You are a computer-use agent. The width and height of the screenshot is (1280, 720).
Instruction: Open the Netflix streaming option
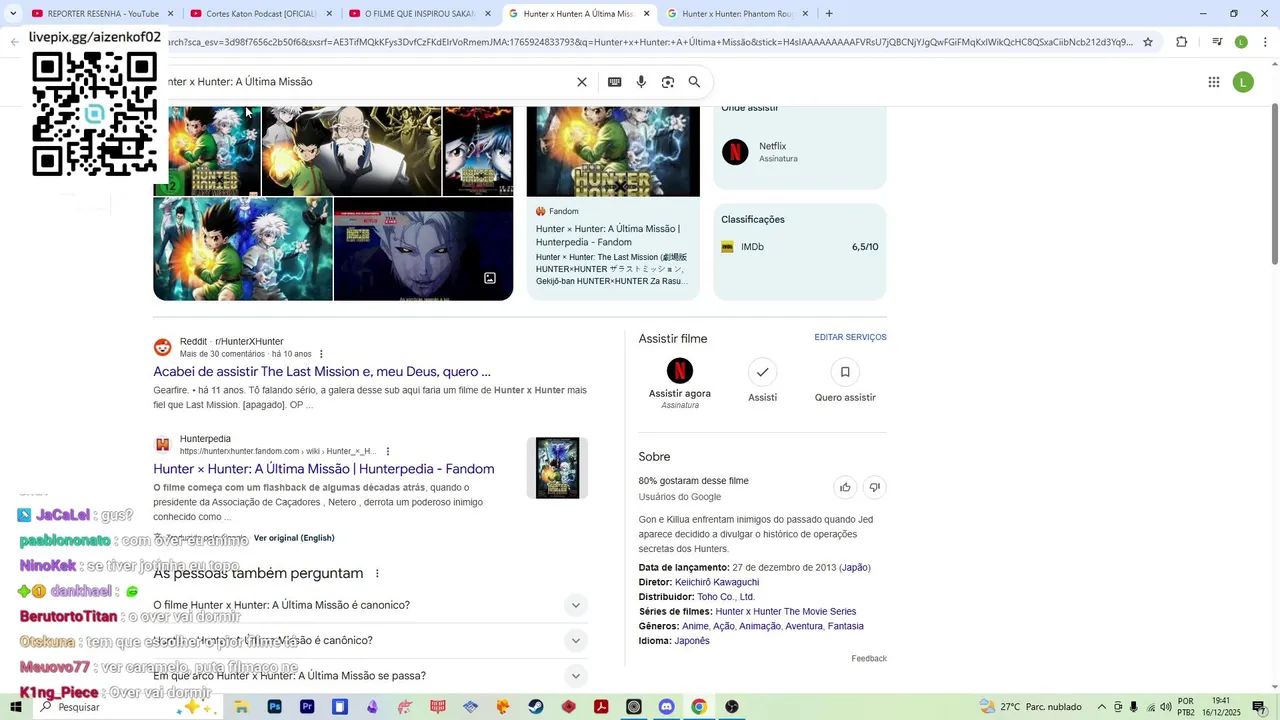click(799, 152)
